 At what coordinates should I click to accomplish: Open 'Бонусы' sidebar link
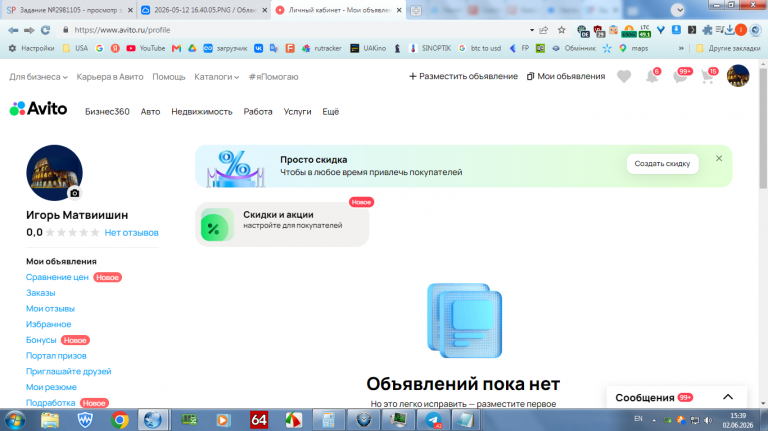pos(41,340)
